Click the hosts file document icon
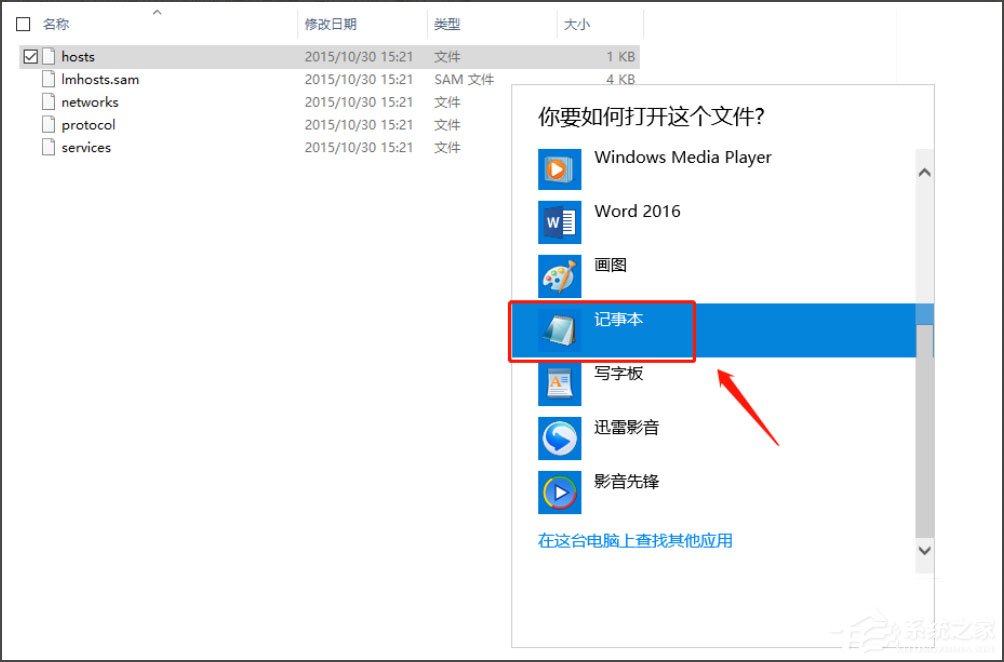Viewport: 1004px width, 662px height. pyautogui.click(x=48, y=57)
